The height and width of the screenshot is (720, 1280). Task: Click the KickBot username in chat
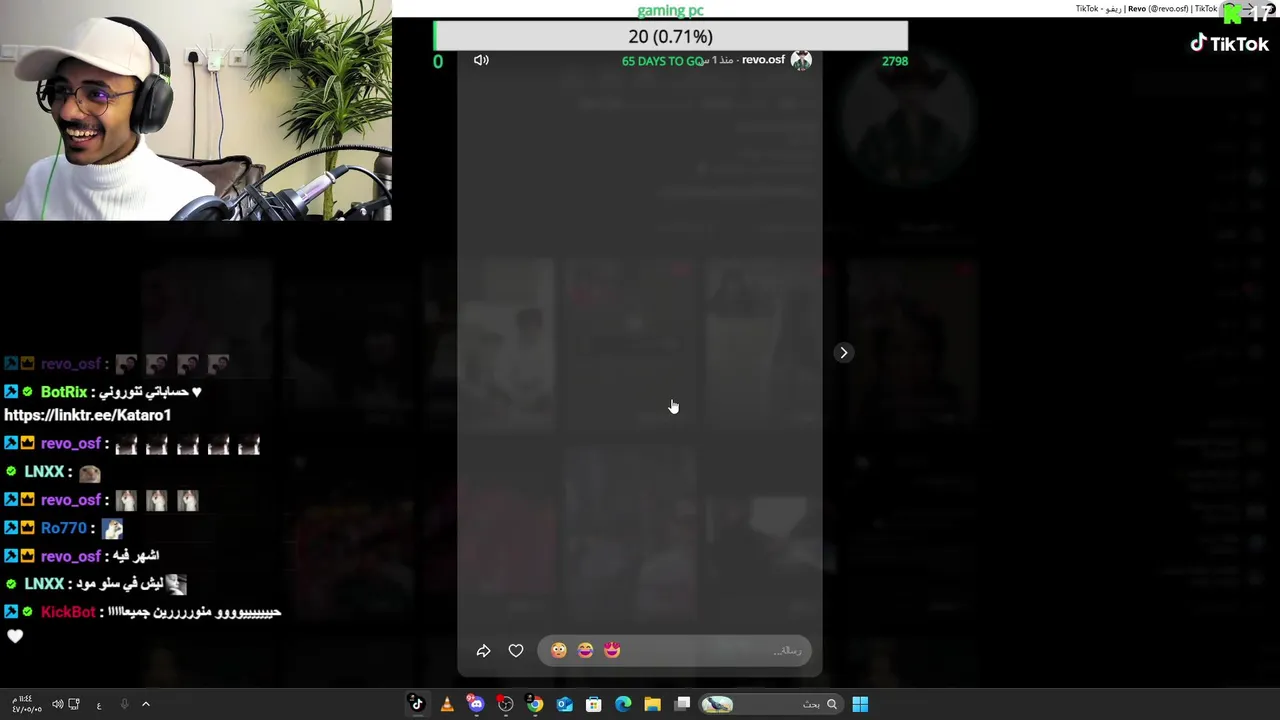(68, 612)
